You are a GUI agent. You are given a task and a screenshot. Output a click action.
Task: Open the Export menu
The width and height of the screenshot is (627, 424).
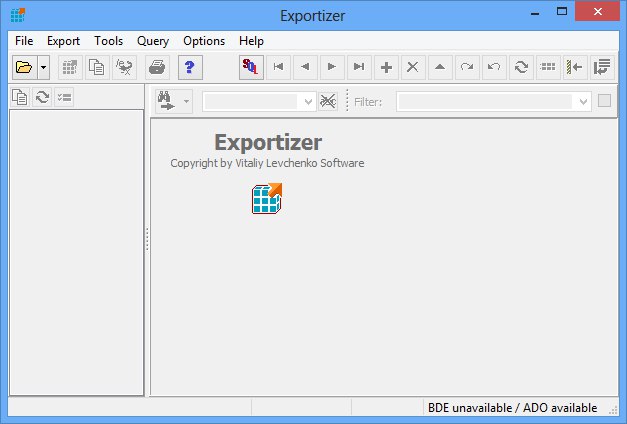pyautogui.click(x=63, y=41)
